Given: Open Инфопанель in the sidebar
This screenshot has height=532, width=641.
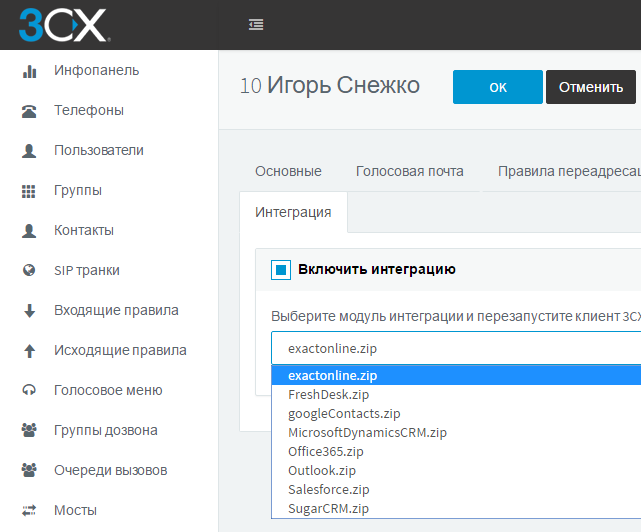Looking at the screenshot, I should [96, 70].
